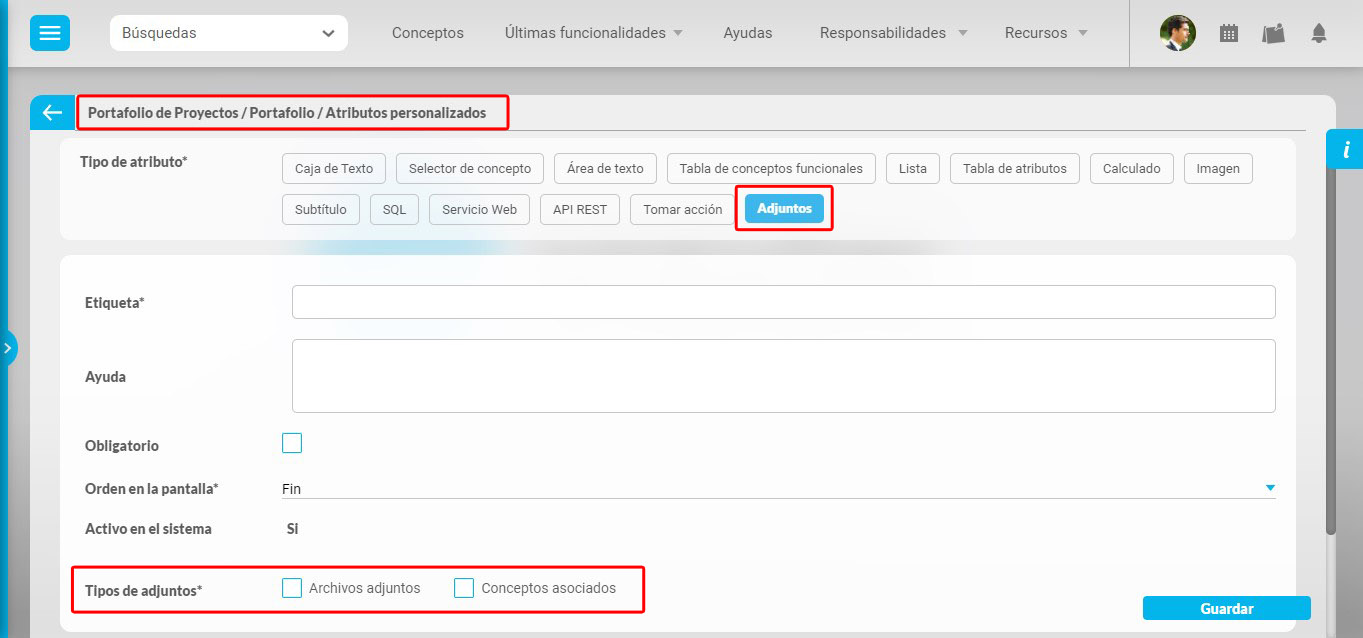Open the blue info panel tab
The image size is (1363, 638).
1345,149
